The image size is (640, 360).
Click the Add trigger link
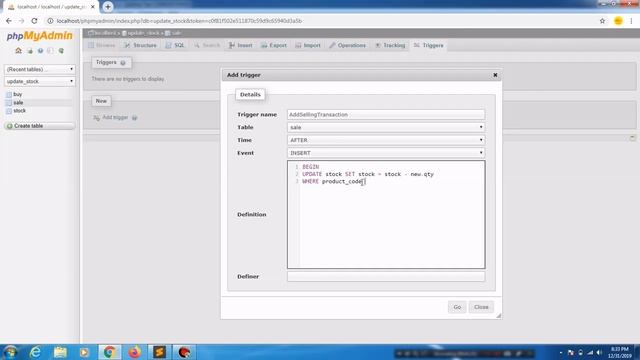click(115, 118)
